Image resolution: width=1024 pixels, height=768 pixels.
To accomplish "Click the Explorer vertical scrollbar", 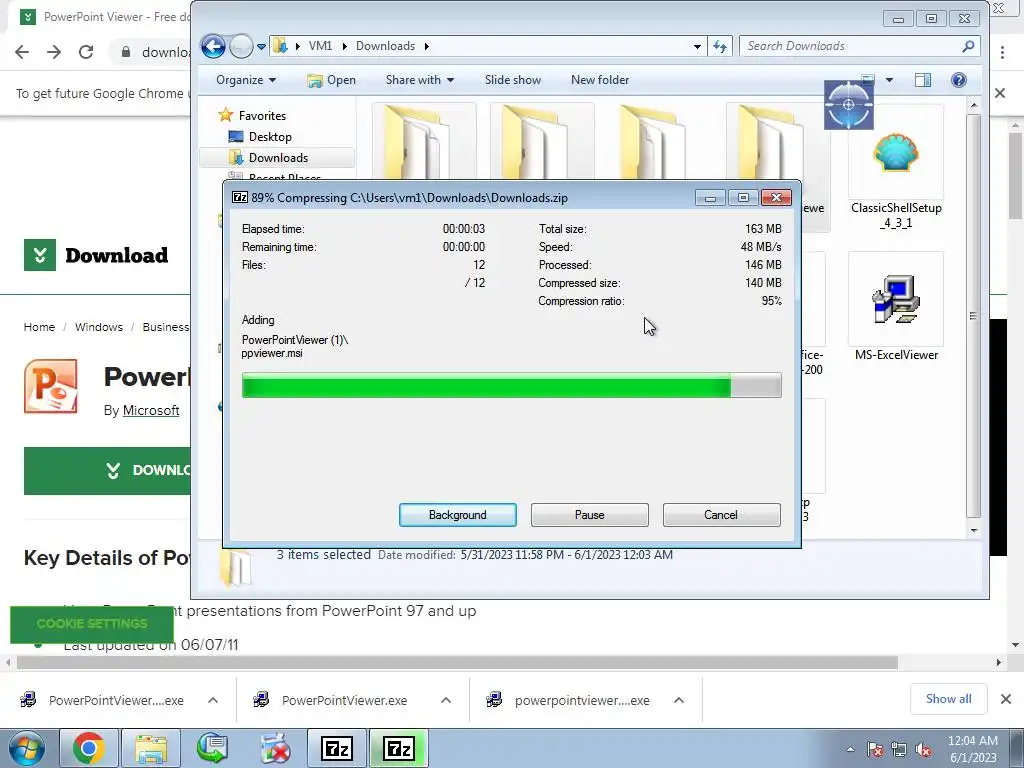I will click(x=974, y=316).
